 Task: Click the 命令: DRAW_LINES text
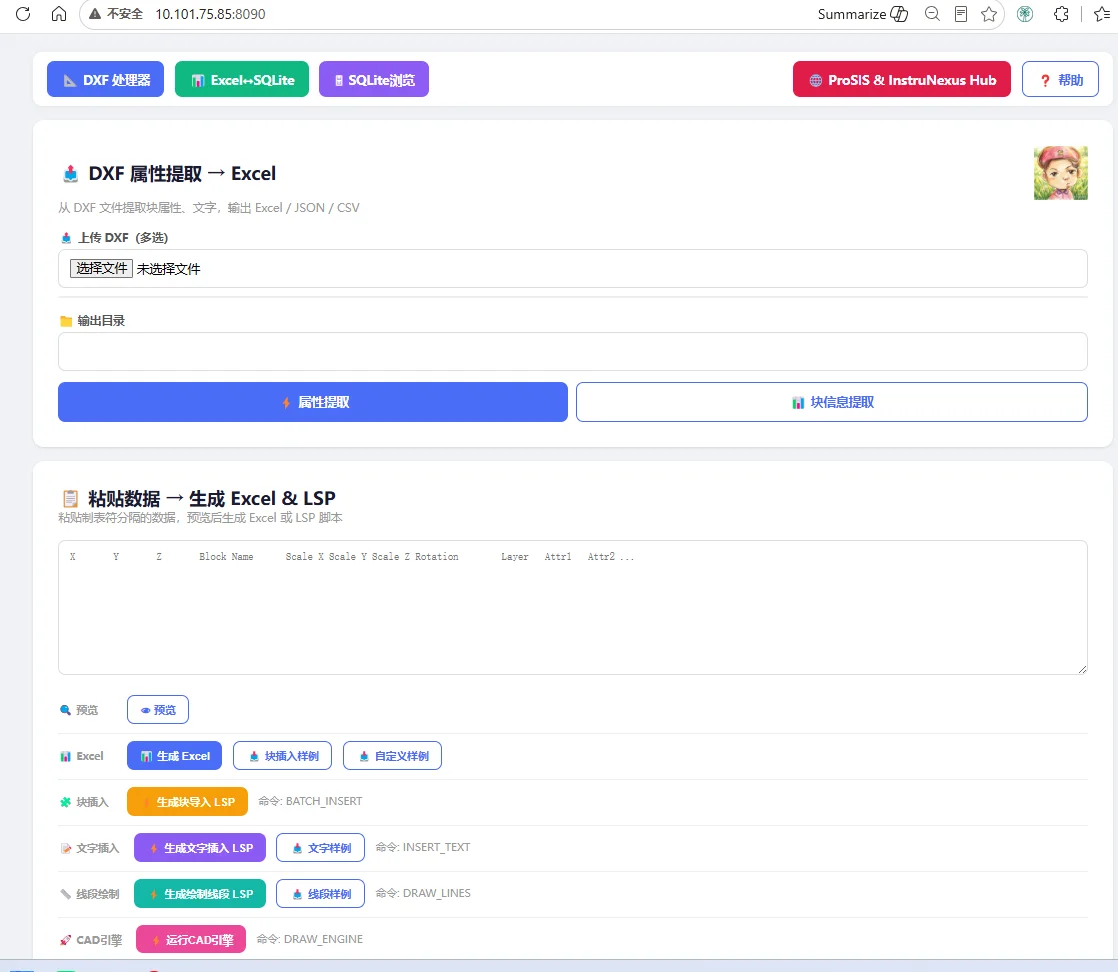tap(423, 893)
